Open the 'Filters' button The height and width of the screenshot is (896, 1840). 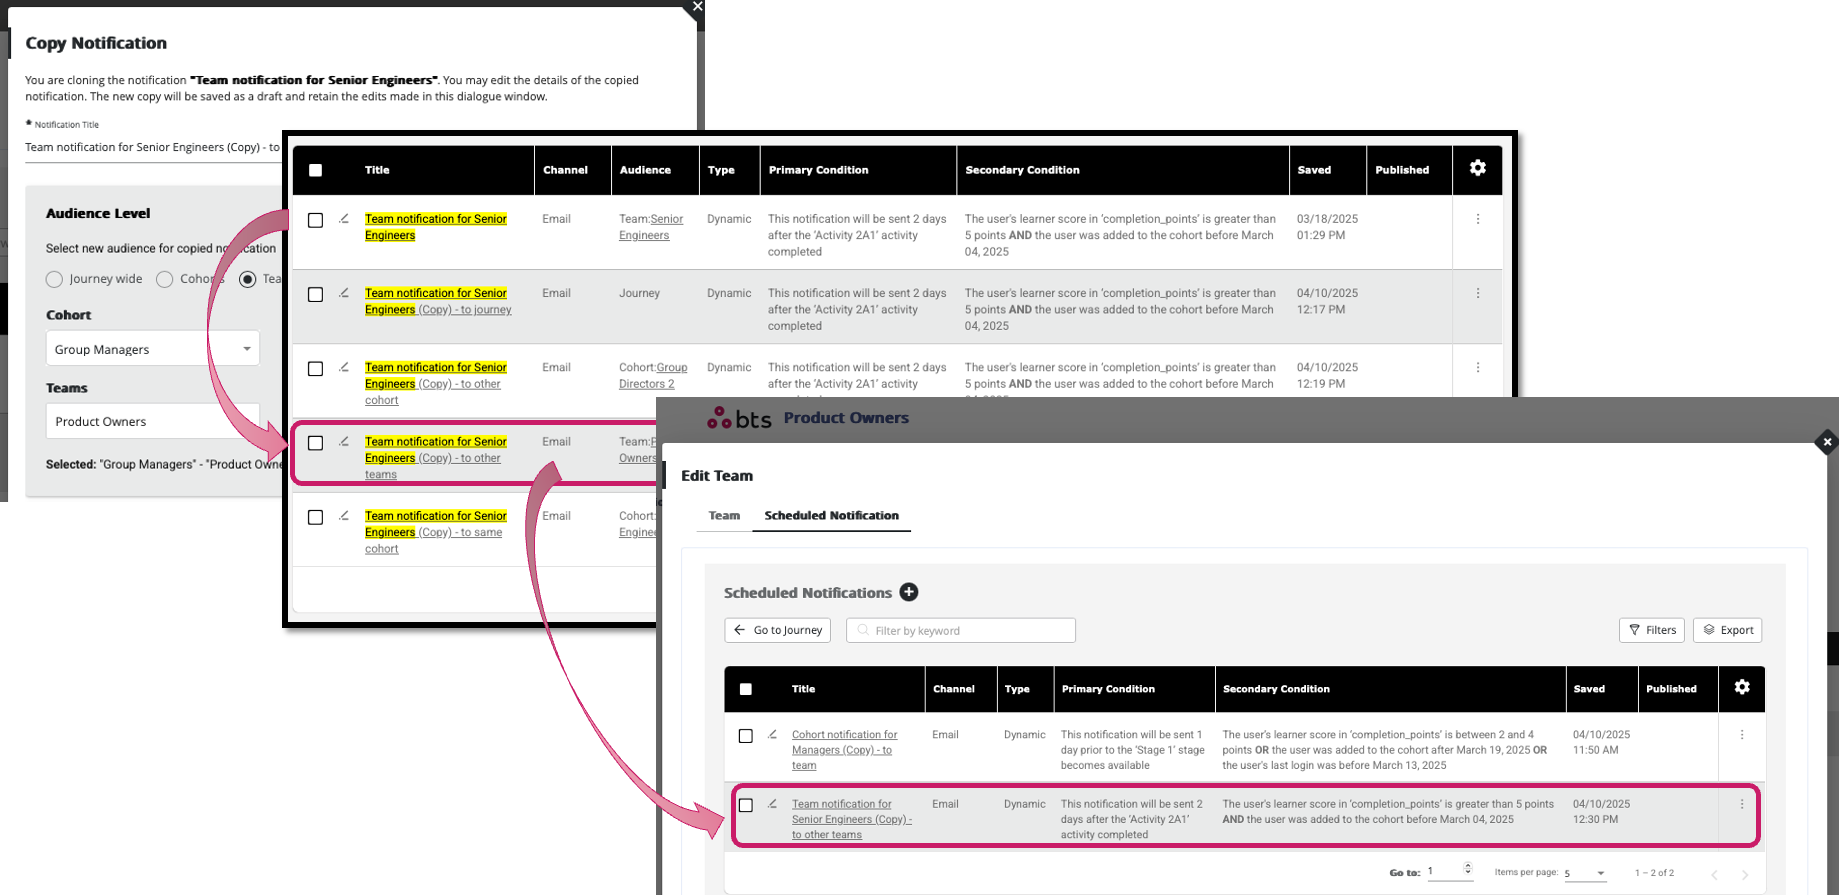pos(1652,630)
